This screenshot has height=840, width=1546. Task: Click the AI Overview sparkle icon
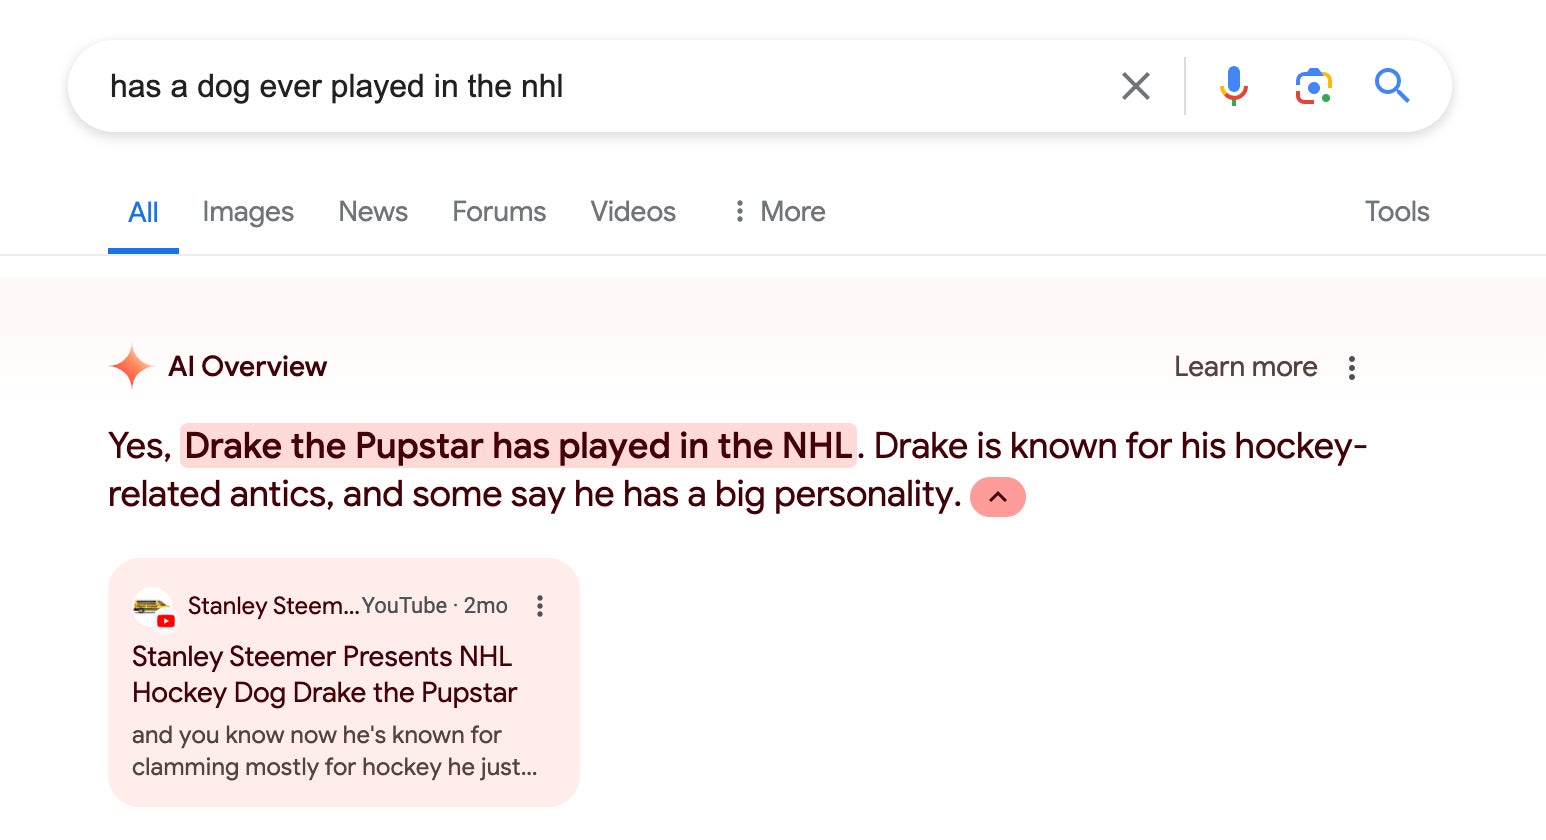[130, 366]
